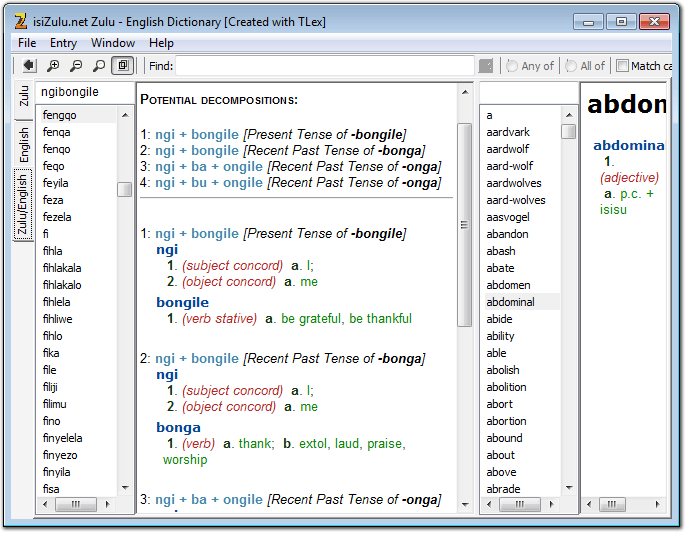Click the back navigation arrow icon
This screenshot has width=687, height=534.
[x=29, y=66]
